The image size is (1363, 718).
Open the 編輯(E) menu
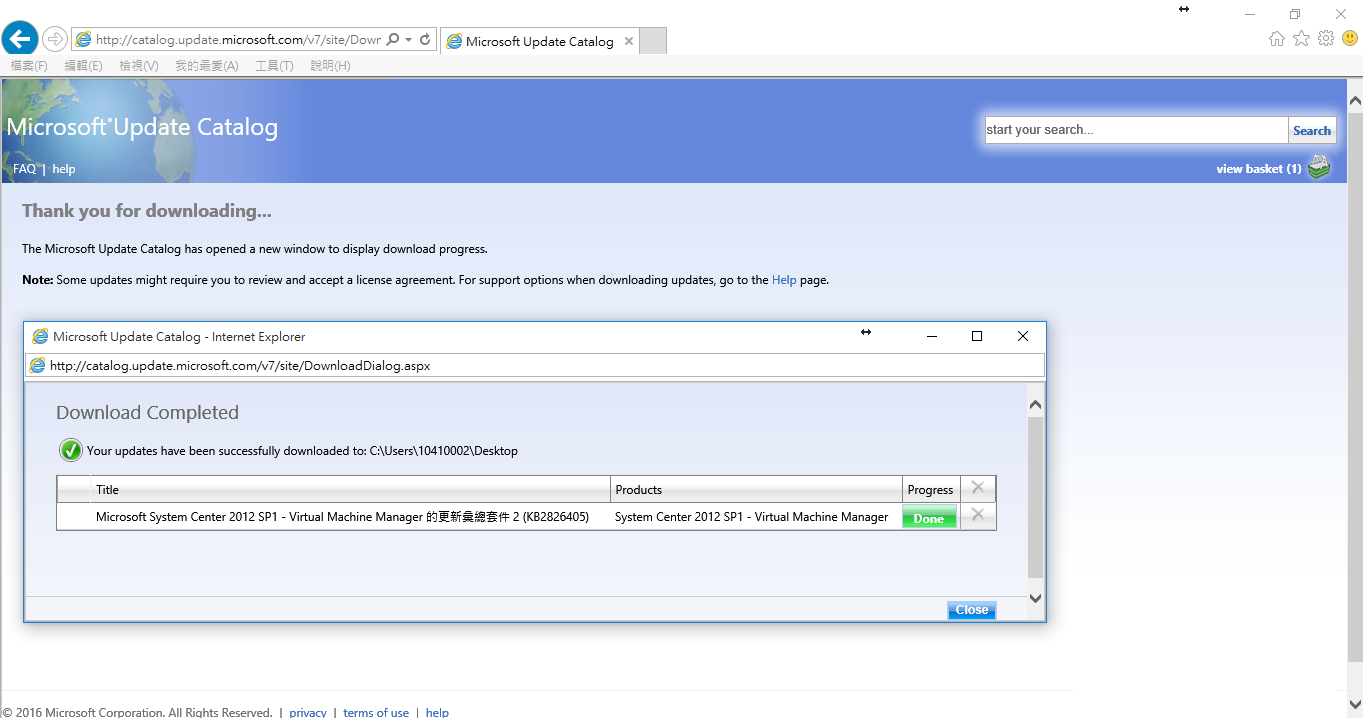click(83, 66)
